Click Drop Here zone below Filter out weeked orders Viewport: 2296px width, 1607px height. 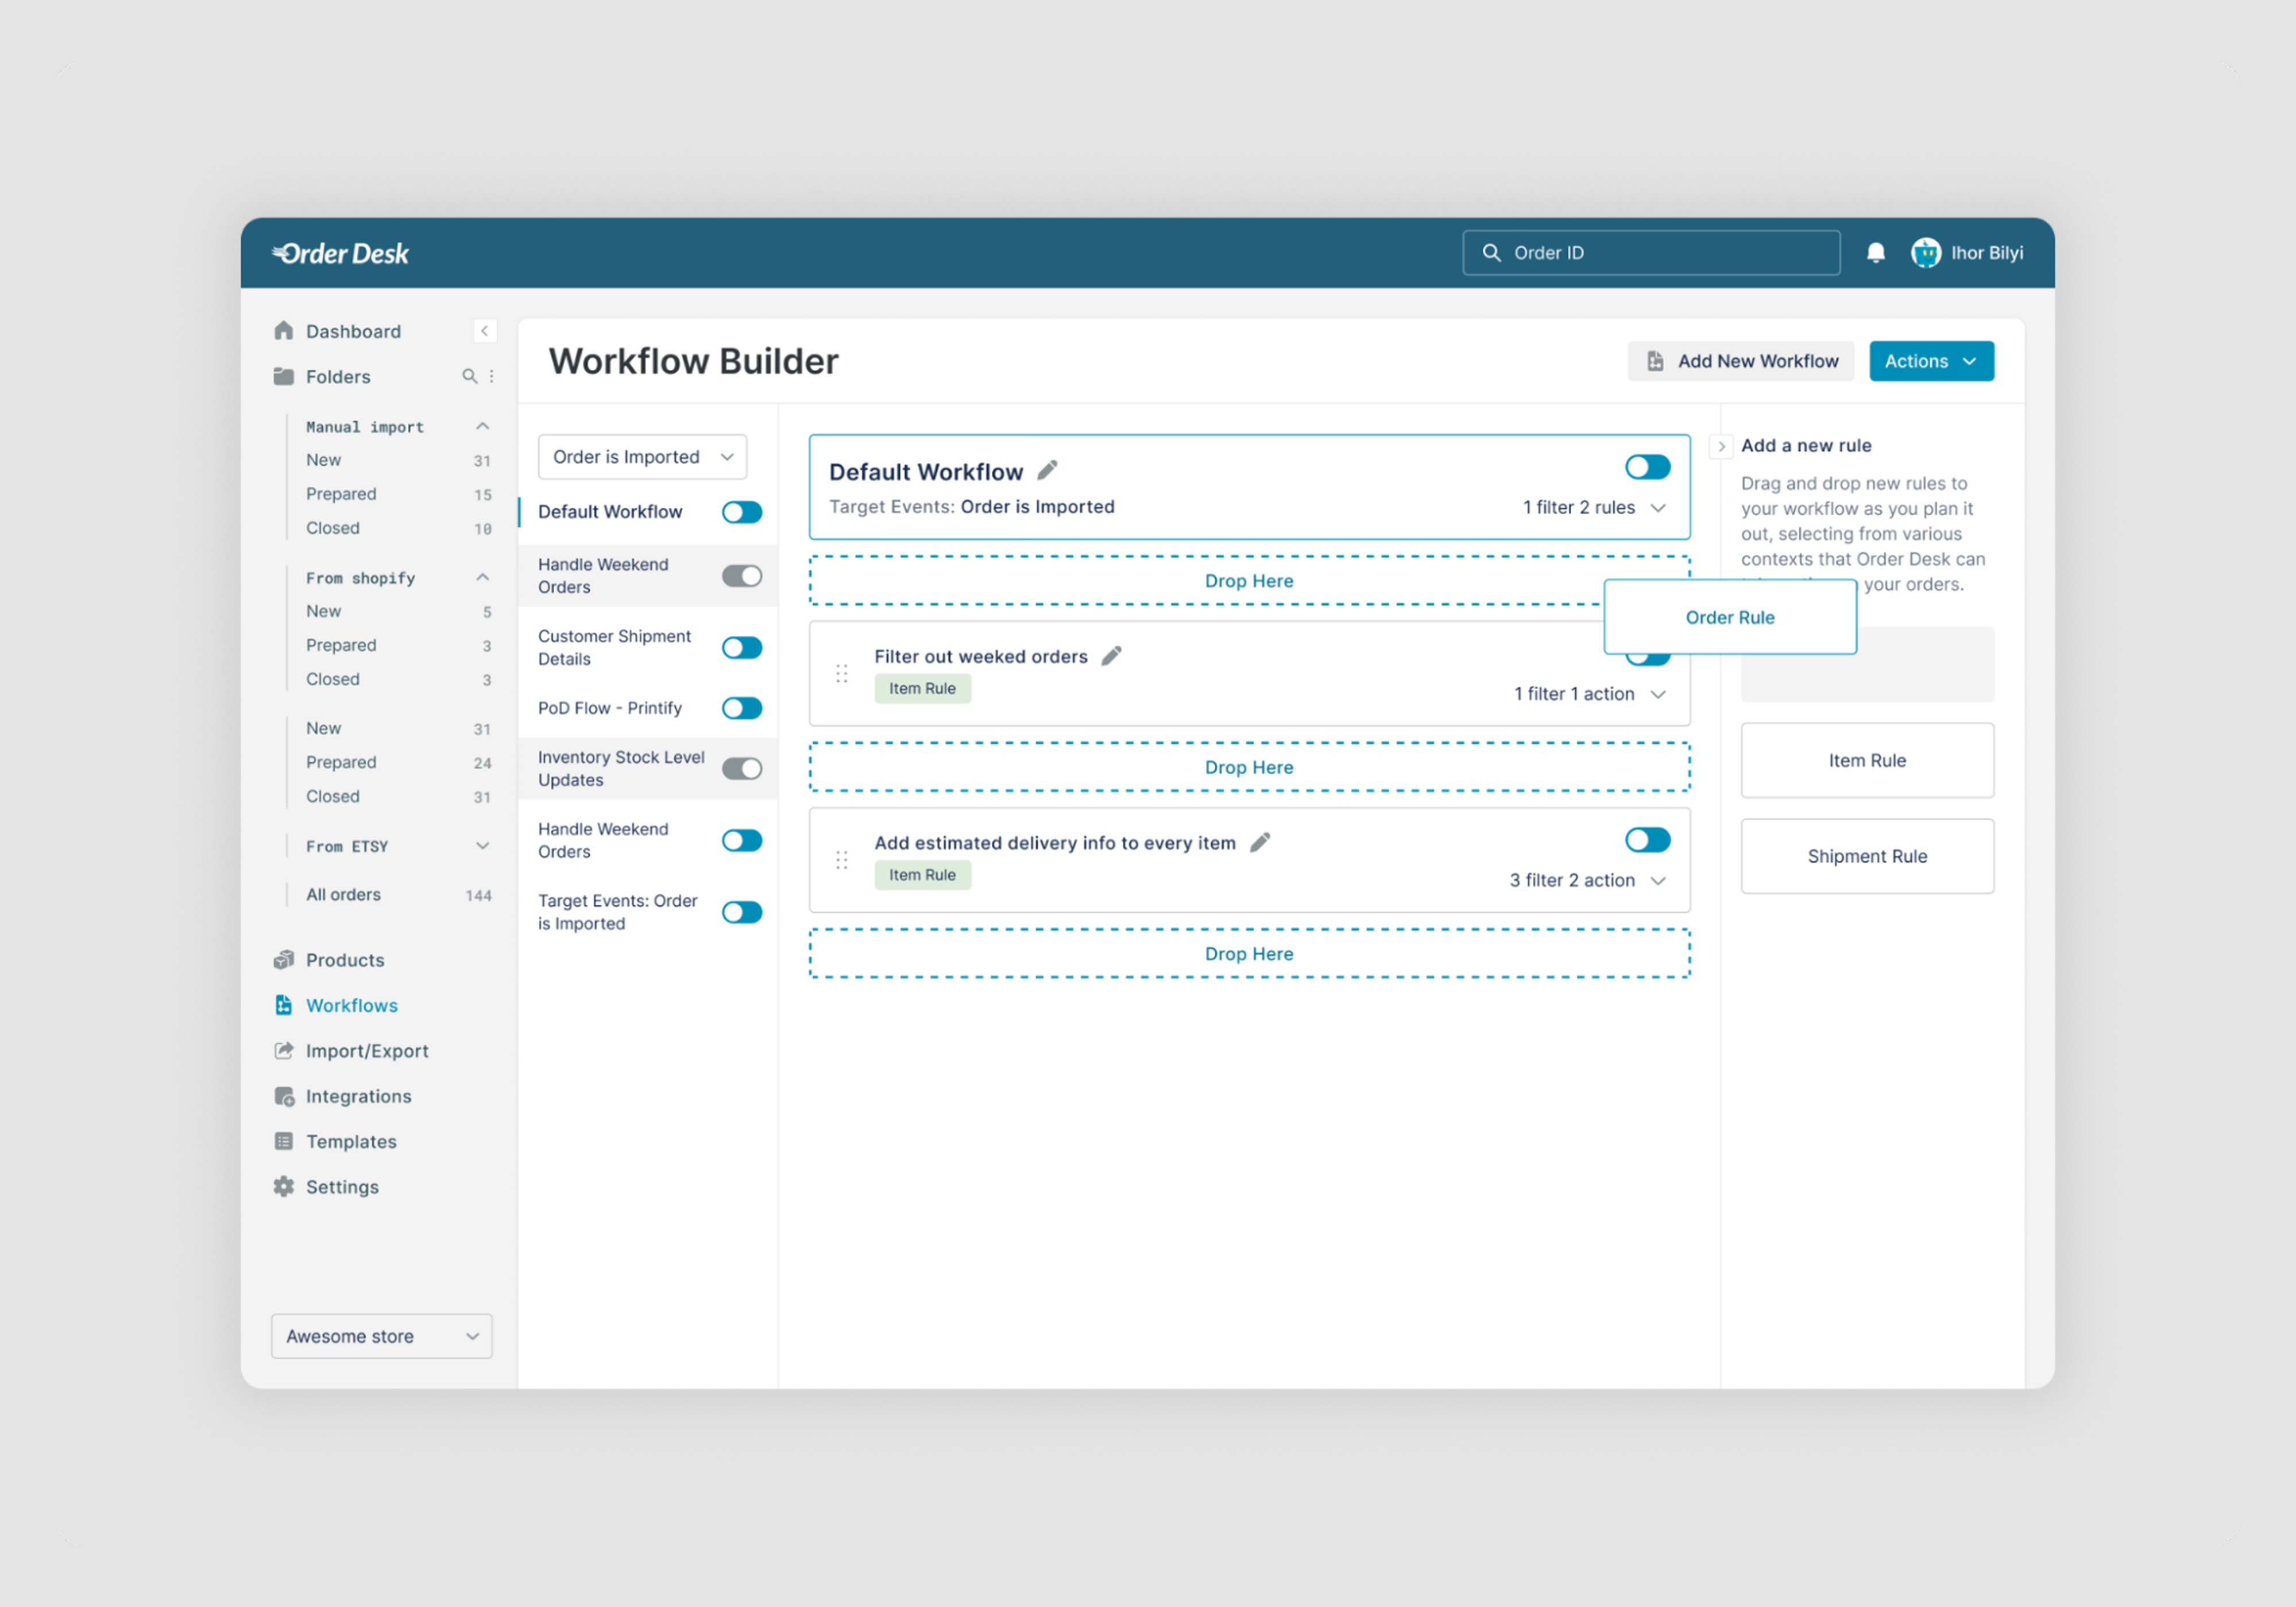click(x=1248, y=767)
